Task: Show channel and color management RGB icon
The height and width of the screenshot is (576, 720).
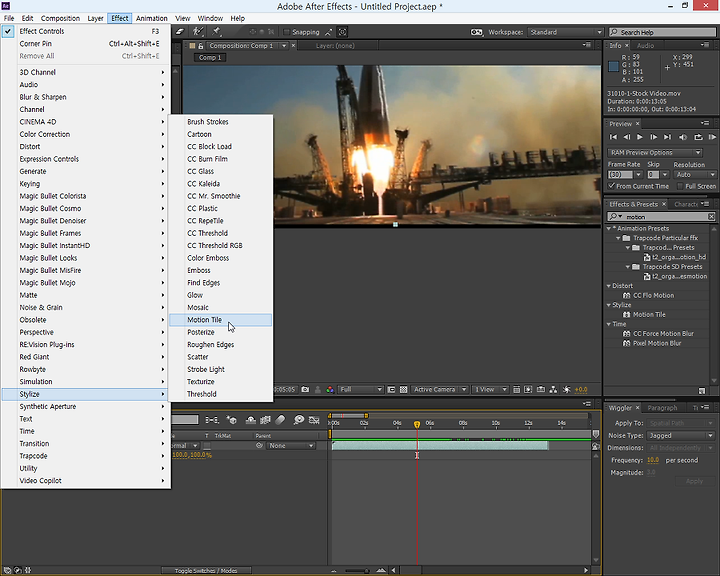Action: pyautogui.click(x=330, y=390)
